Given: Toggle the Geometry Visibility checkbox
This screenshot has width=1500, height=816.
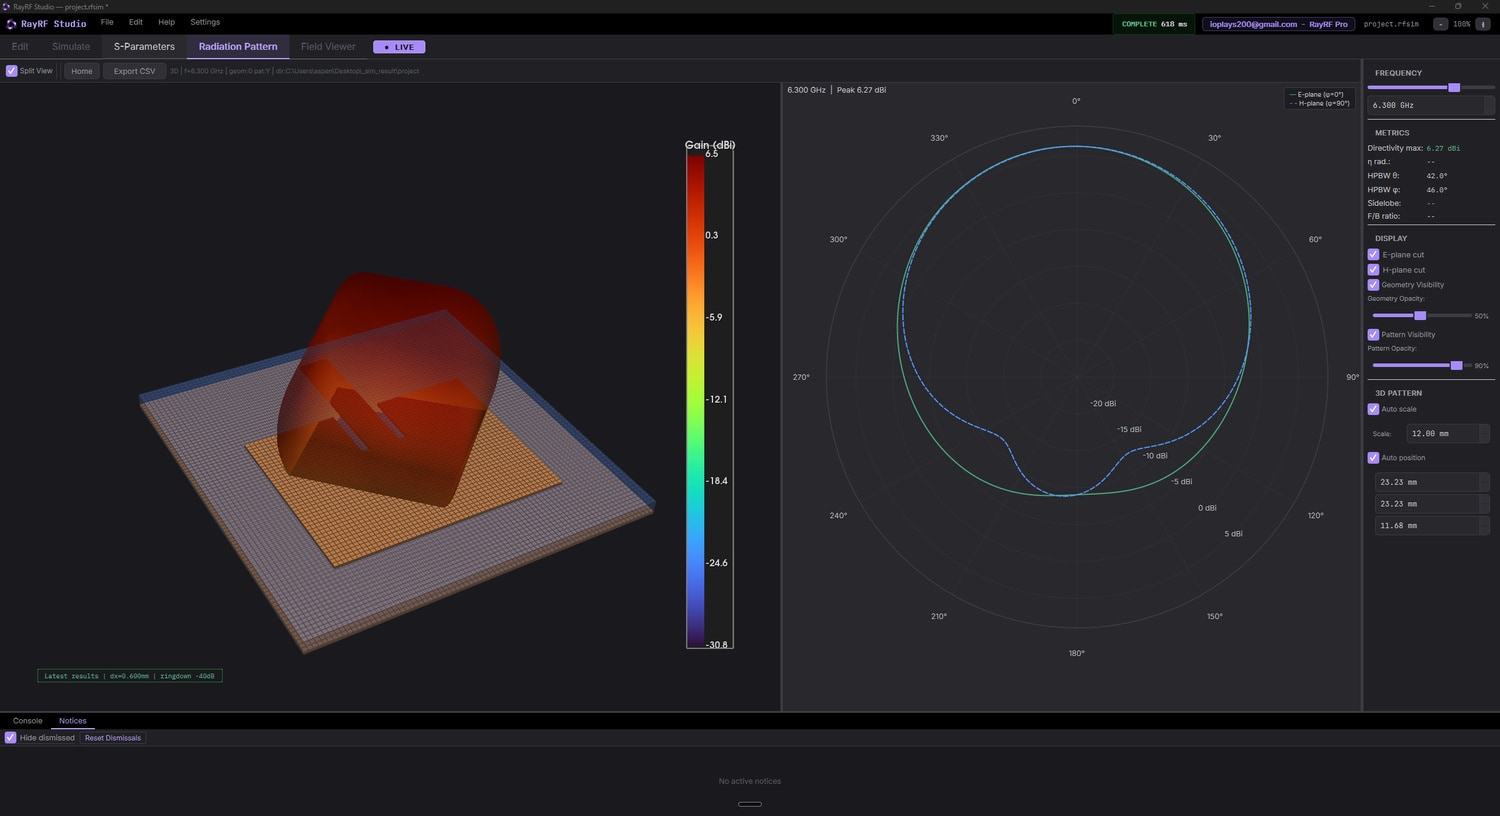Looking at the screenshot, I should (1373, 284).
